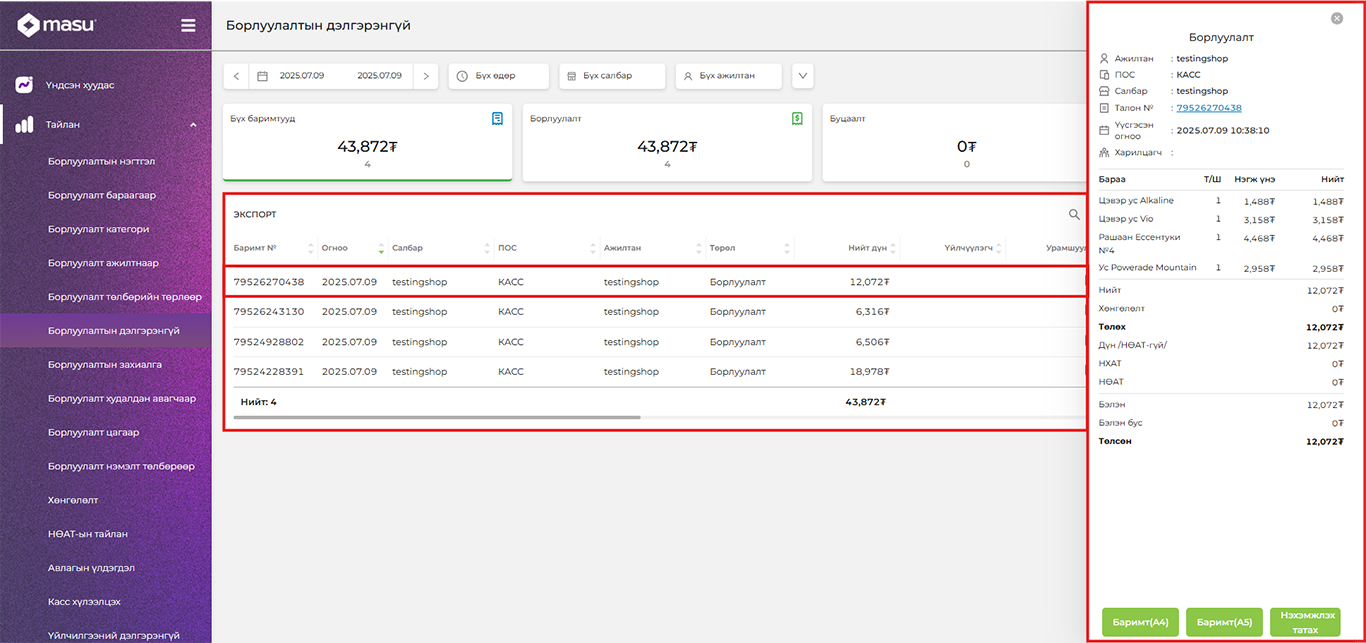Click the Борлуулалт card green icon
The height and width of the screenshot is (643, 1366).
click(797, 118)
